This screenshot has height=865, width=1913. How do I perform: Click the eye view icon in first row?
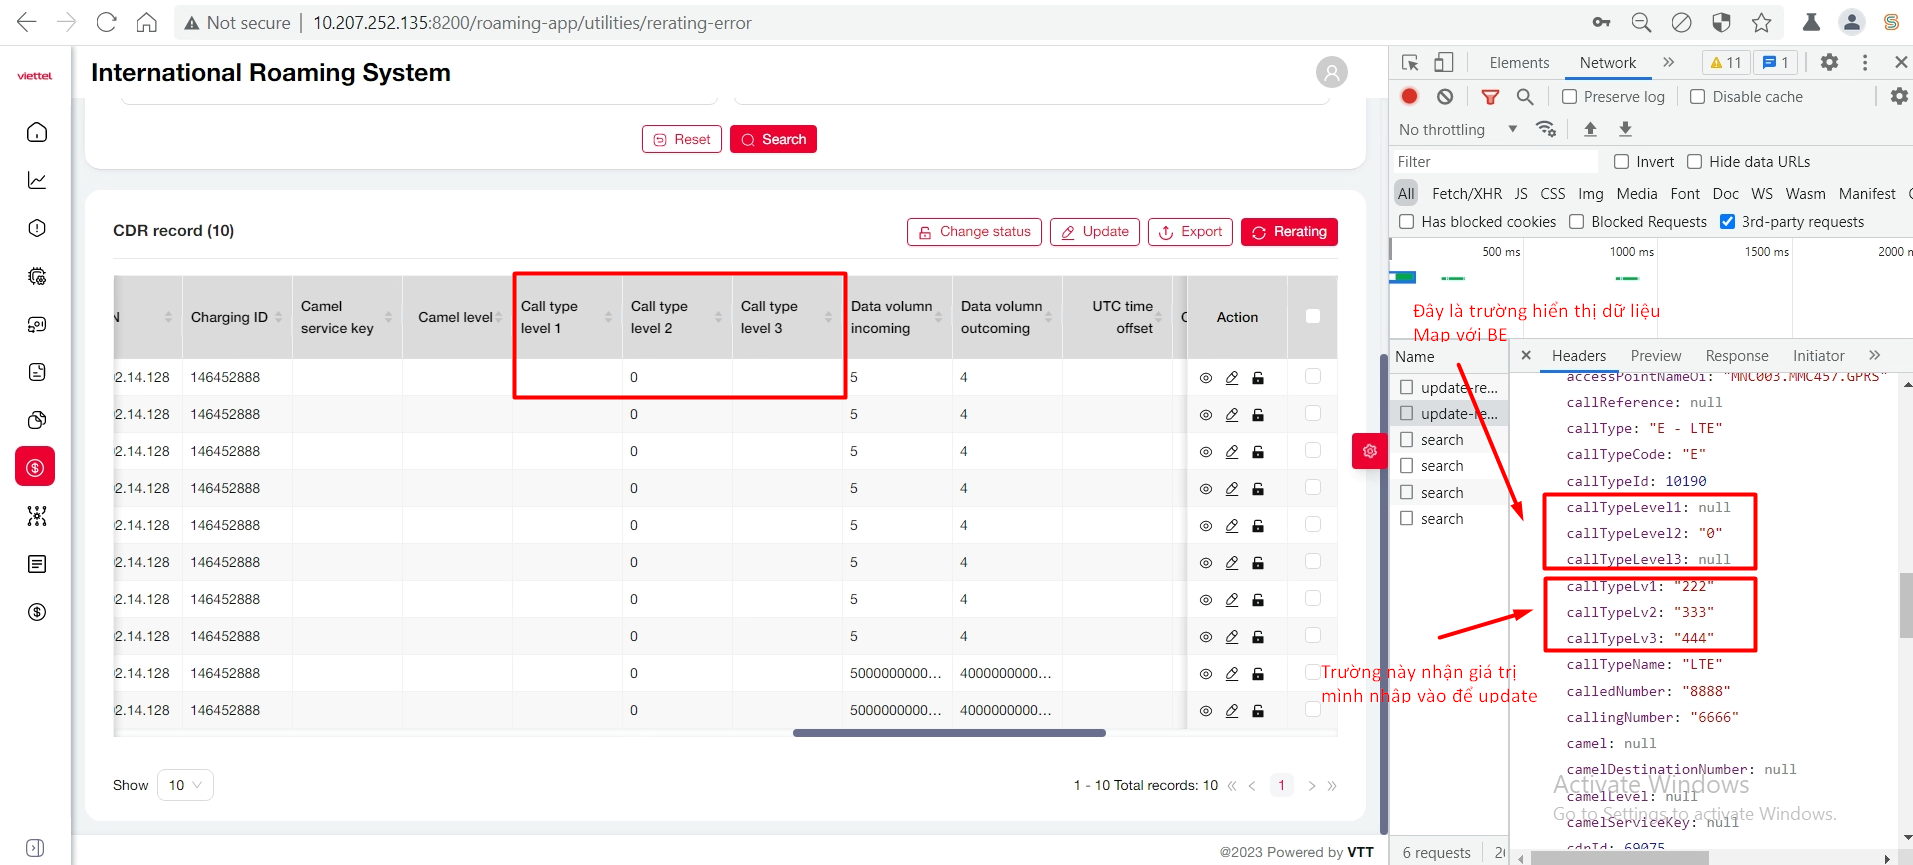click(1205, 378)
